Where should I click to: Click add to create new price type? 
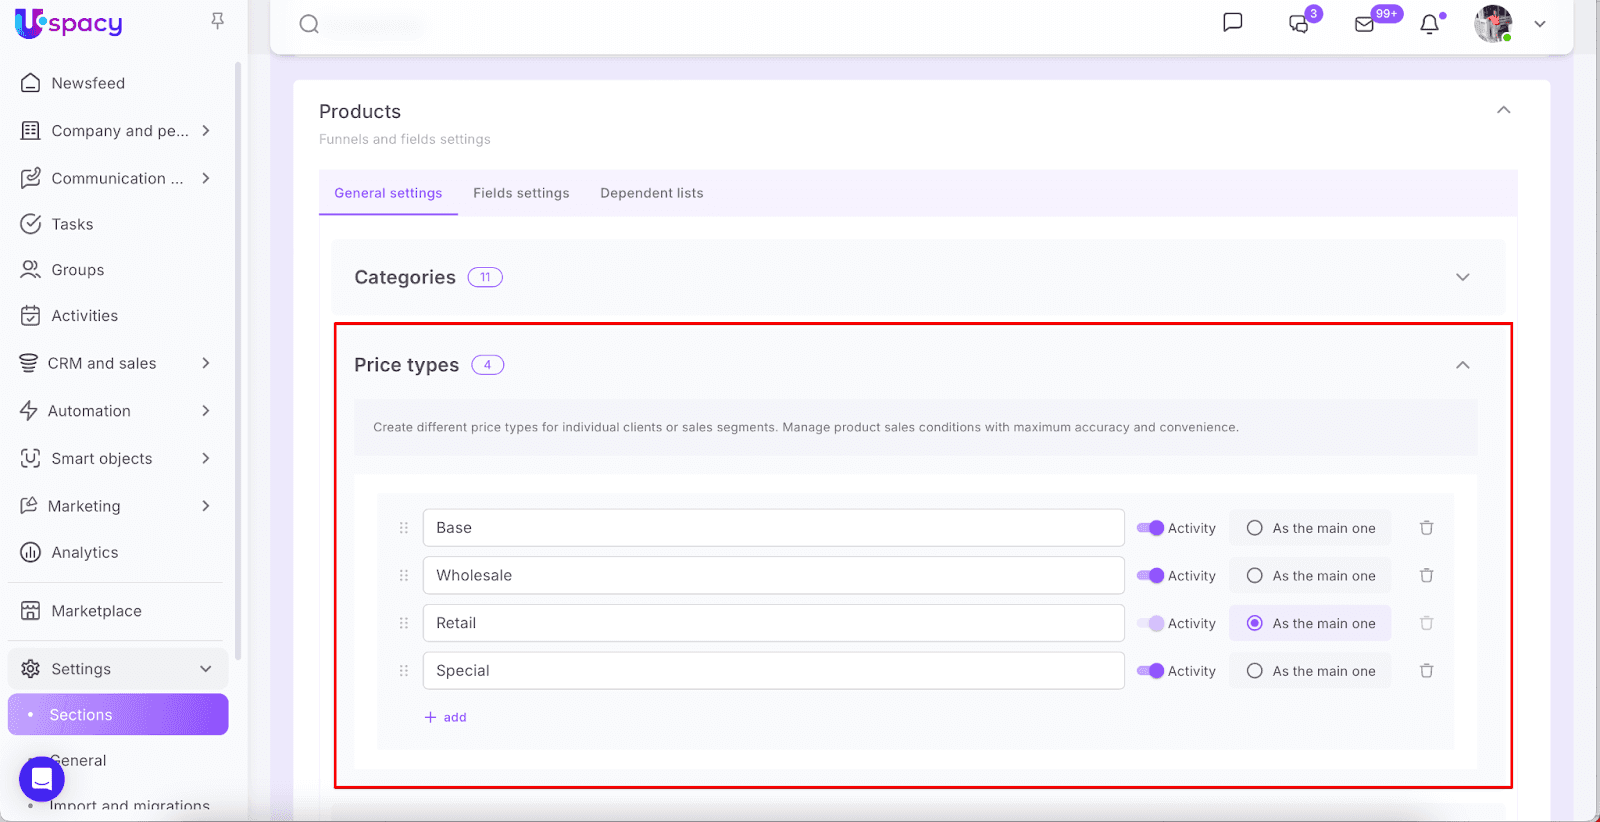[446, 717]
